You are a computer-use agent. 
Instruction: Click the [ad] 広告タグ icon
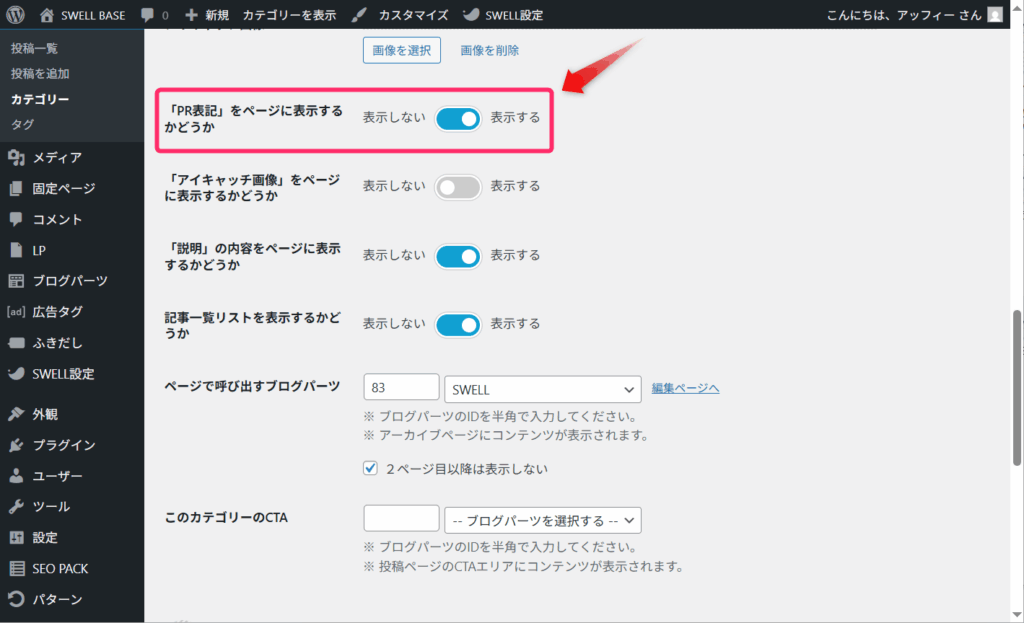click(x=16, y=312)
